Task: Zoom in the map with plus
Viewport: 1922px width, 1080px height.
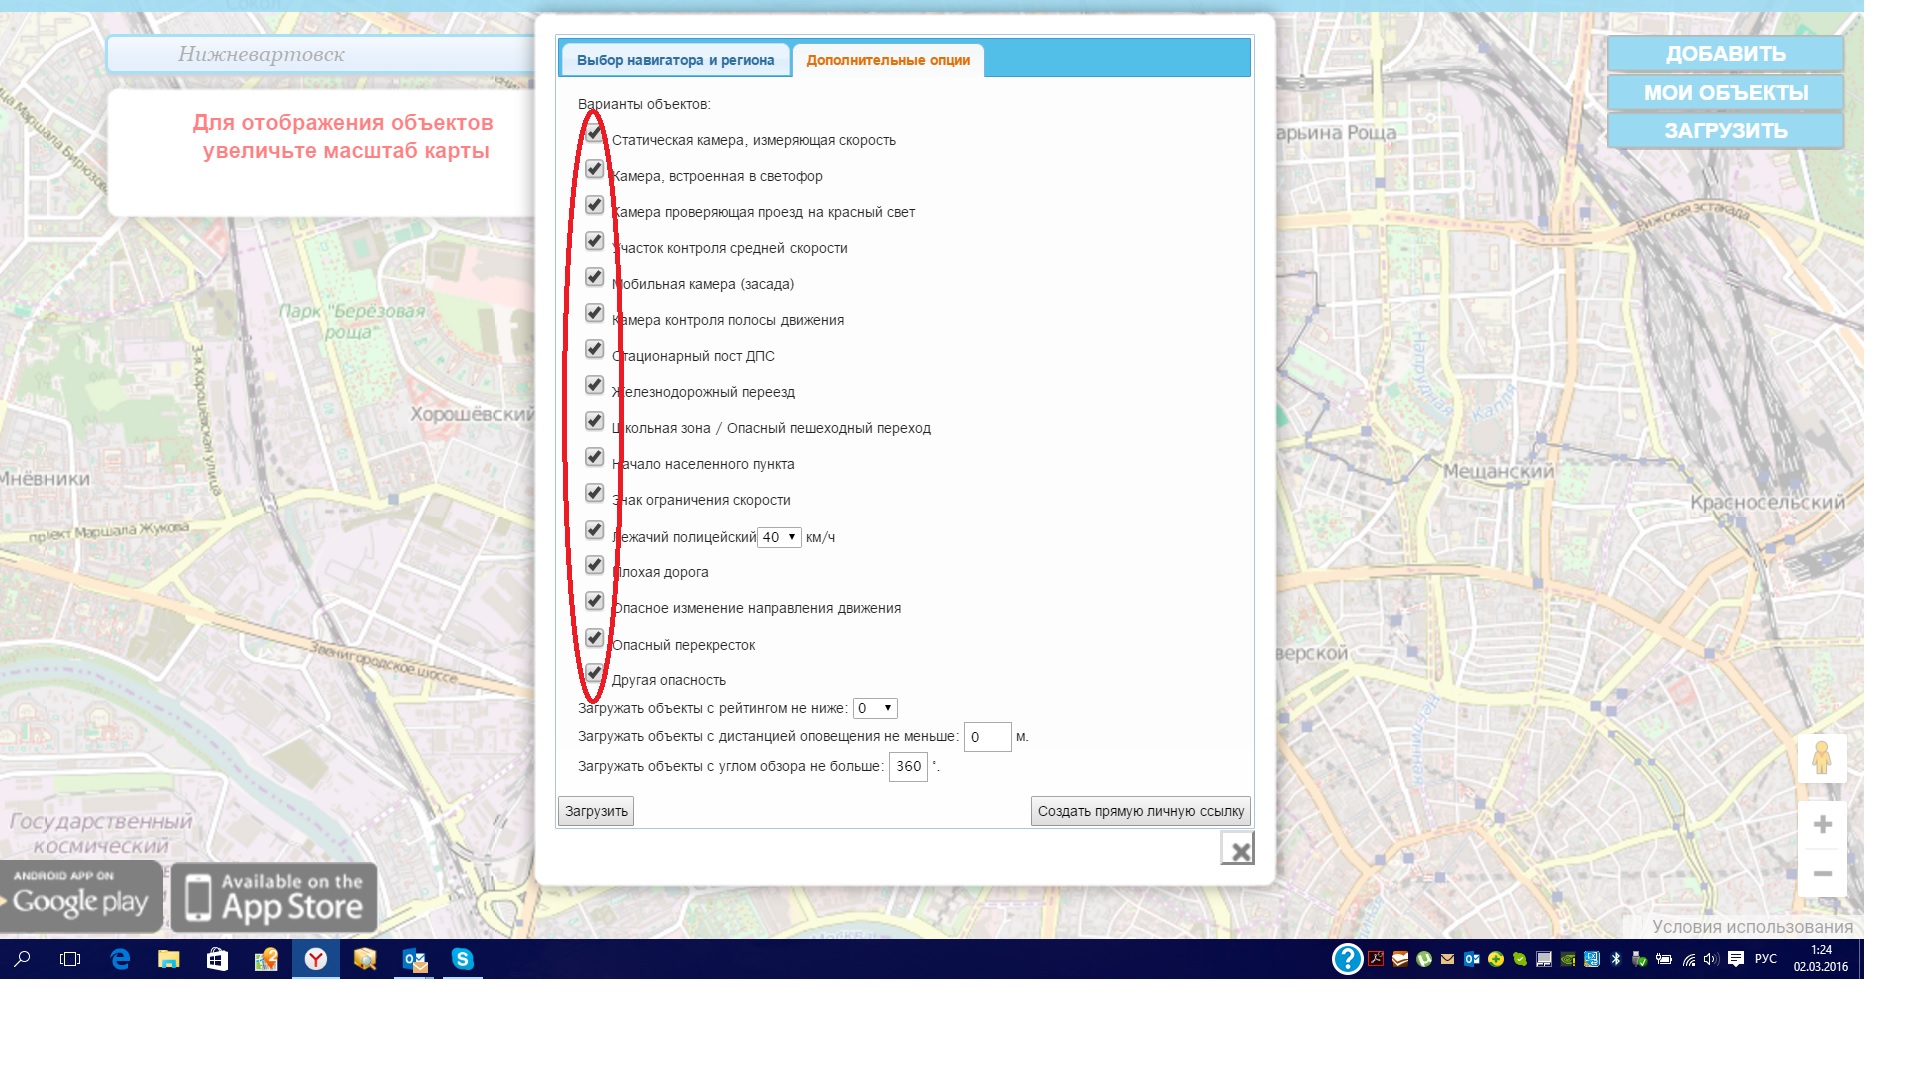Action: click(1822, 825)
